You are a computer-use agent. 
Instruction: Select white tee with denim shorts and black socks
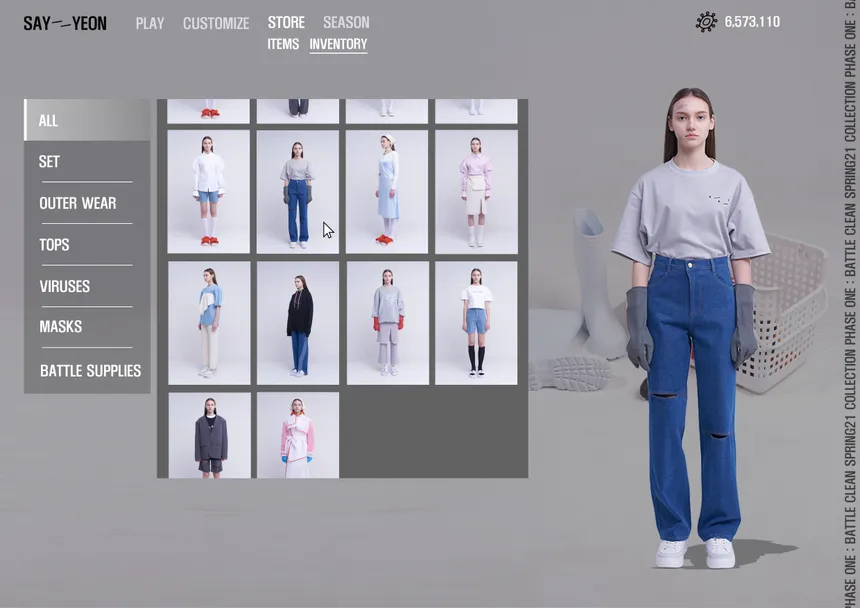coord(476,323)
